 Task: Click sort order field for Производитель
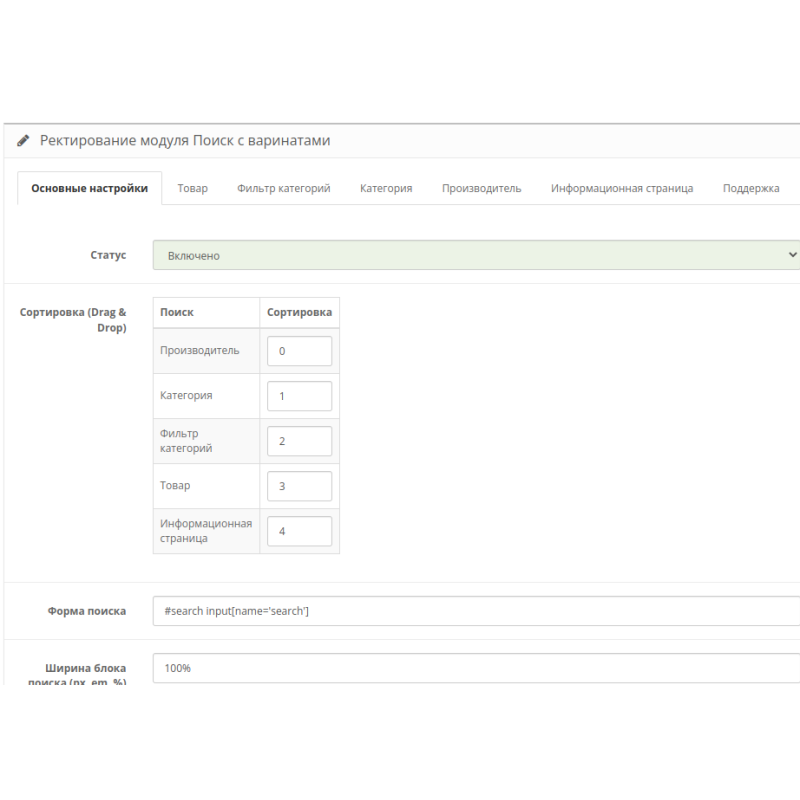(299, 351)
